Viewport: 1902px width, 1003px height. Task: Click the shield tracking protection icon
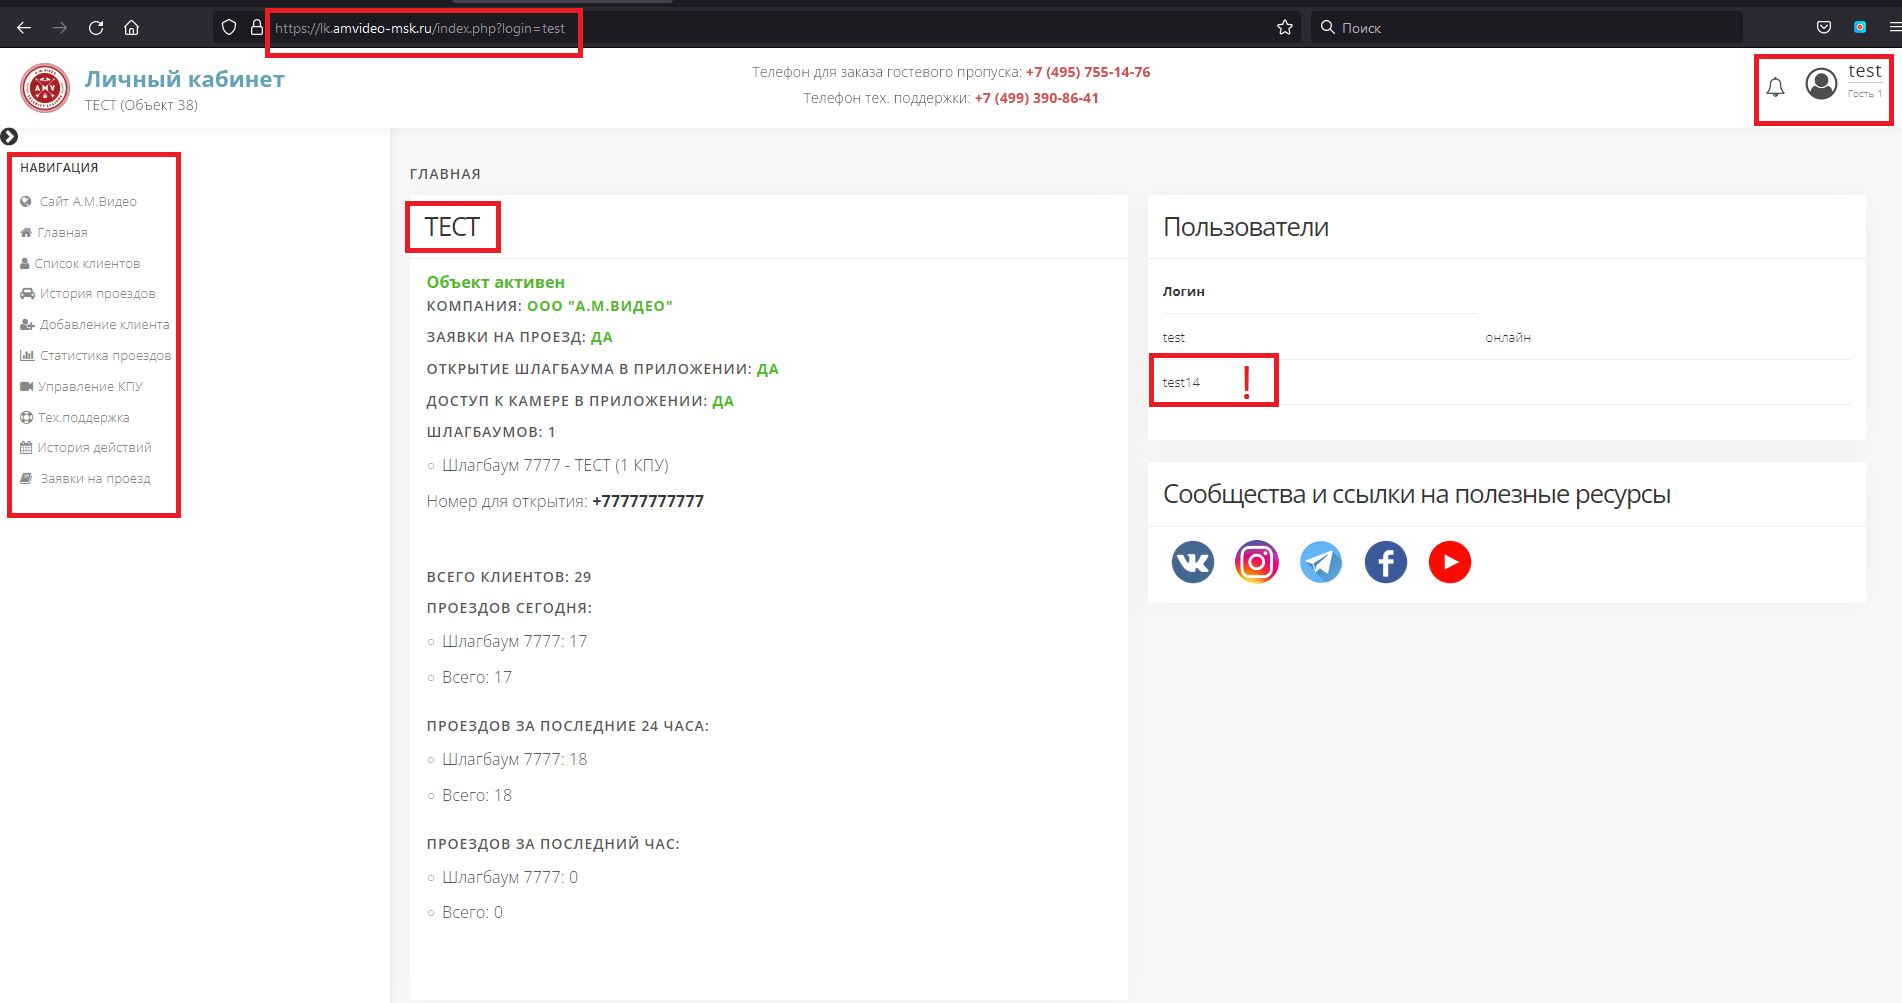(x=229, y=28)
